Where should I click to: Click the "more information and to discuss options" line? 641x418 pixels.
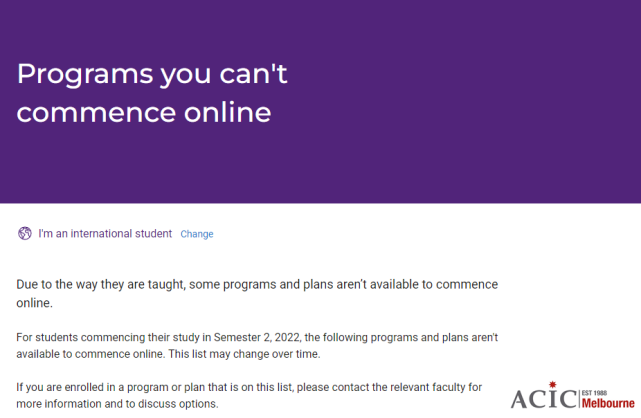(x=117, y=404)
